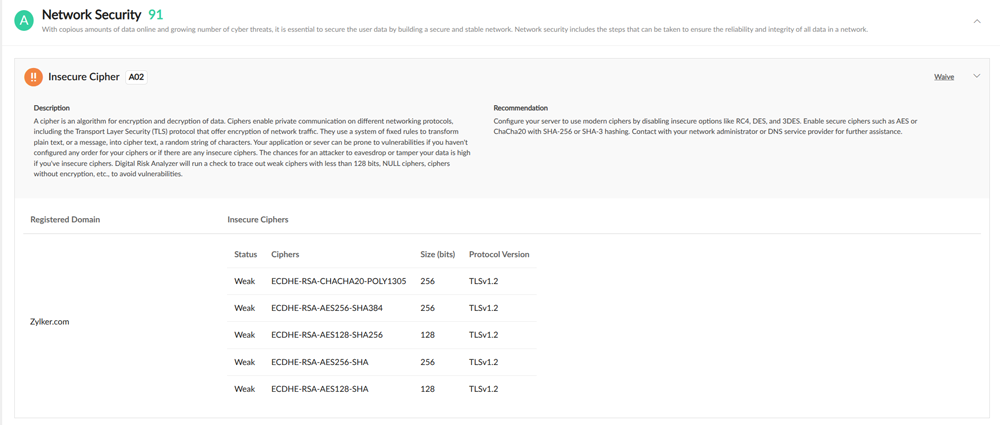Click the Protocol Version column header

click(499, 255)
